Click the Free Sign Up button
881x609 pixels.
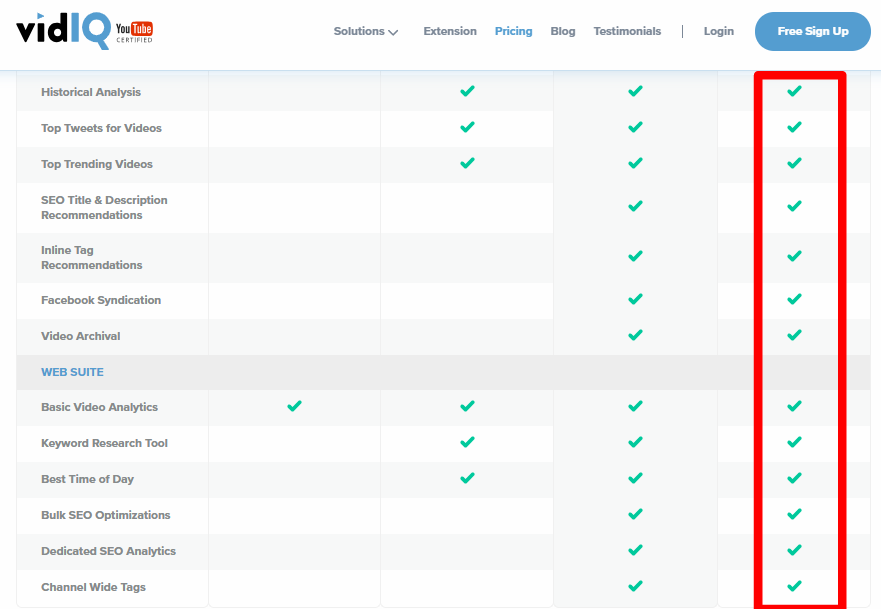click(812, 31)
